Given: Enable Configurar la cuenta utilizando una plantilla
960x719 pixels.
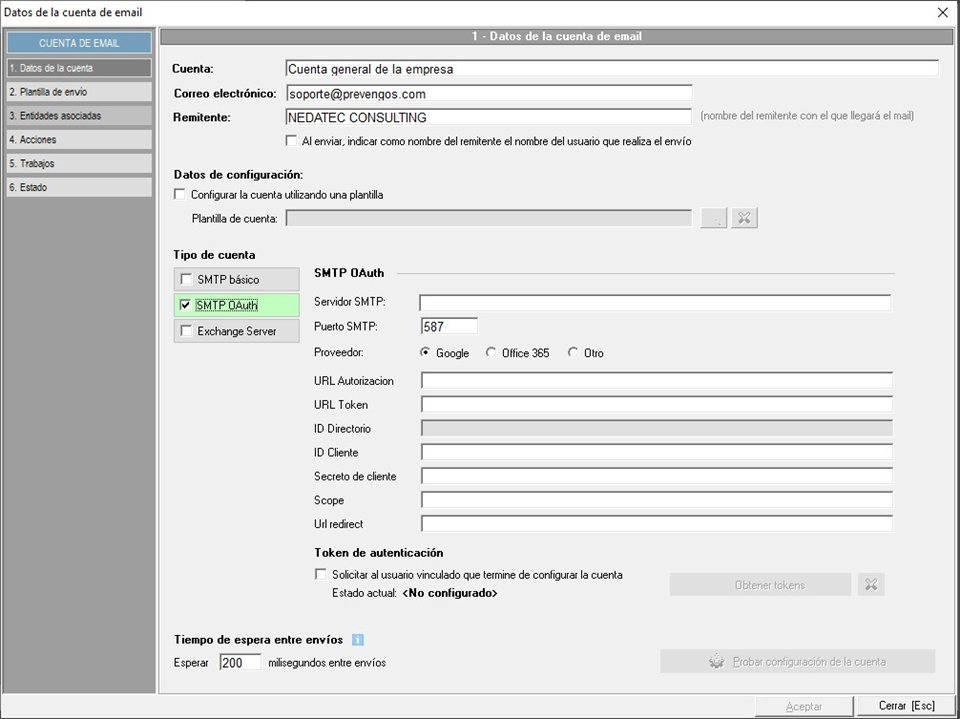Looking at the screenshot, I should point(180,195).
